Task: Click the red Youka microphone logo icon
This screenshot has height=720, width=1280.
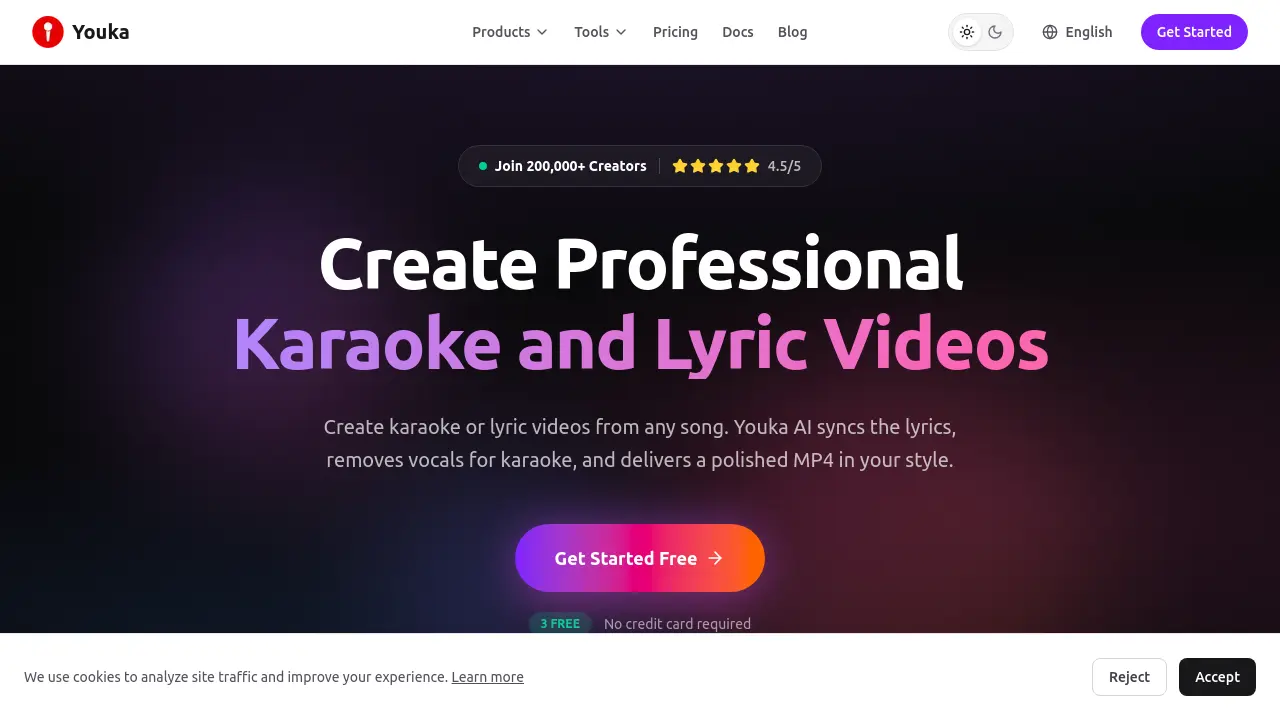Action: [48, 32]
